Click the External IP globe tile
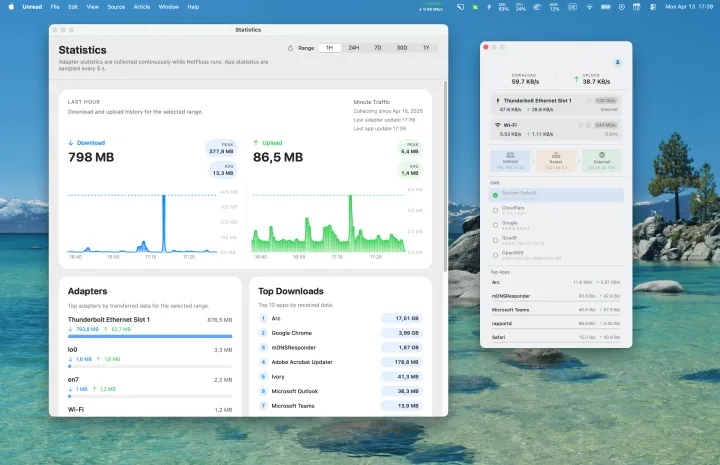Viewport: 720px width, 465px height. click(602, 161)
